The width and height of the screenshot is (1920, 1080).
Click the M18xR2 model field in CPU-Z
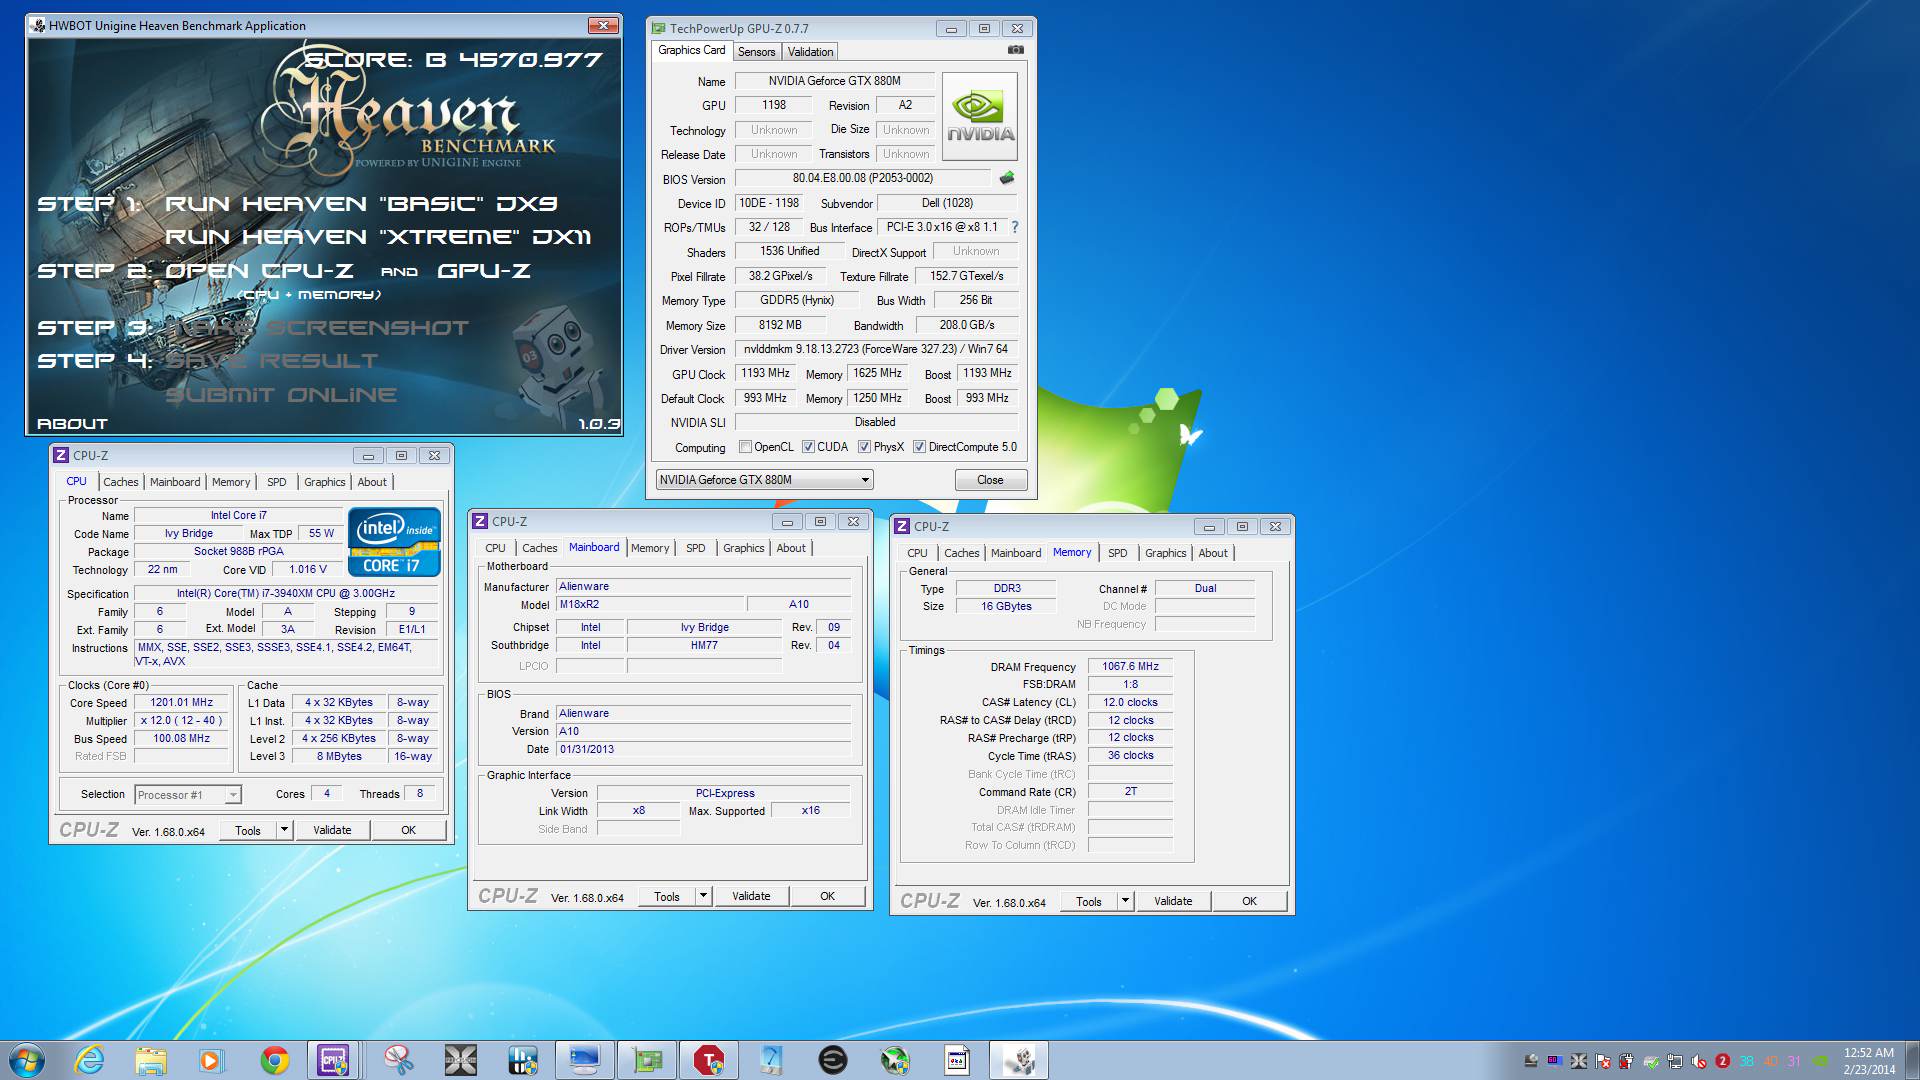pyautogui.click(x=651, y=604)
